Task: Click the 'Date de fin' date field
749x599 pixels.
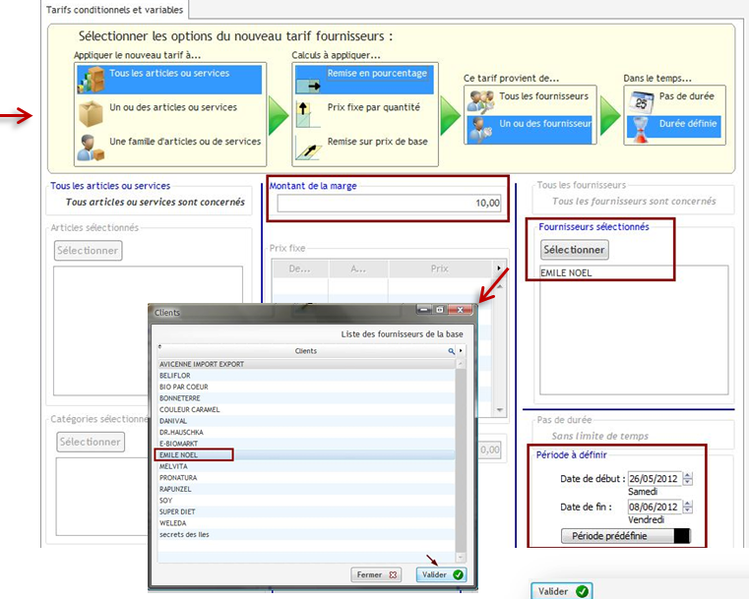Action: tap(654, 507)
